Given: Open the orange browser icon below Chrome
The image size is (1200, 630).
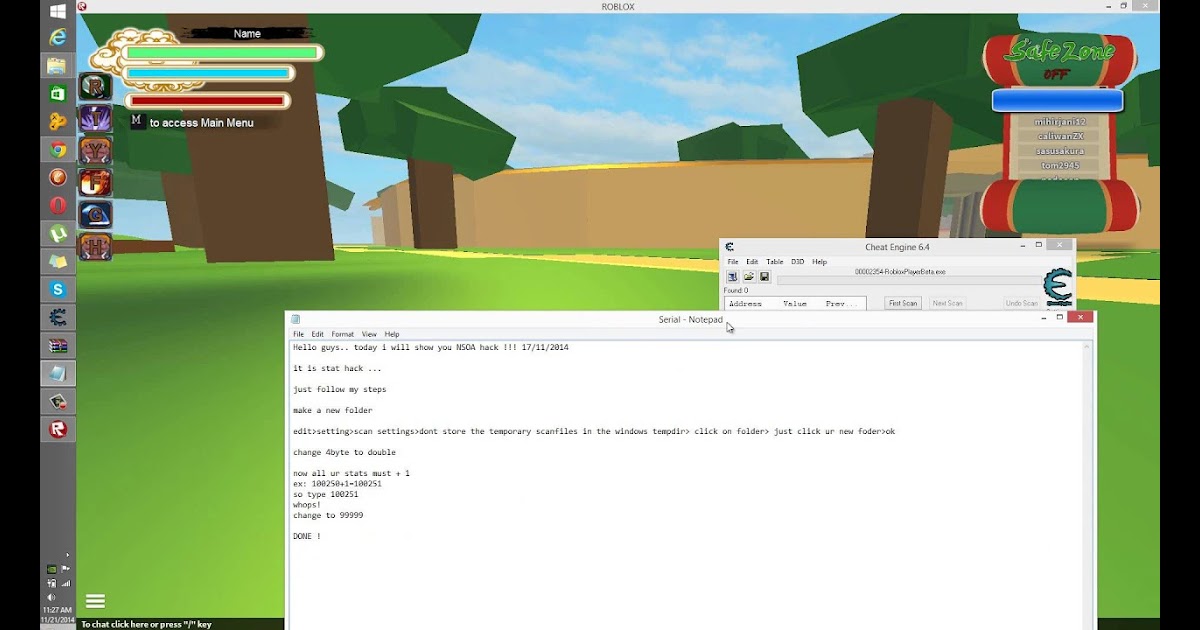Looking at the screenshot, I should click(58, 177).
